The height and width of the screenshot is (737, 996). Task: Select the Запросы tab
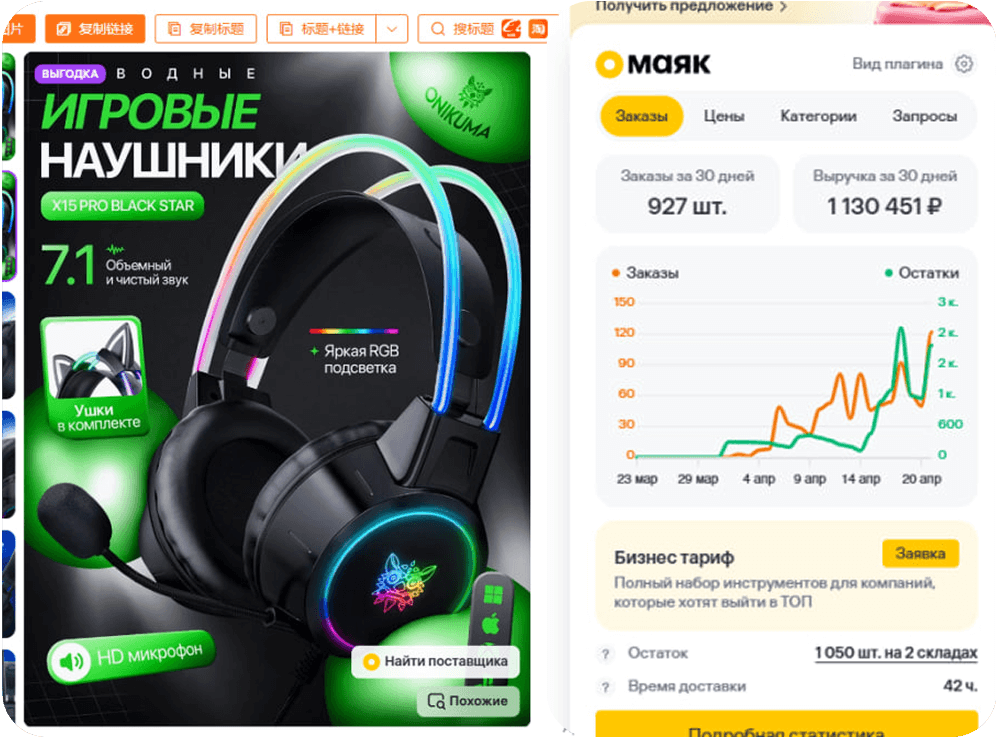pos(924,116)
